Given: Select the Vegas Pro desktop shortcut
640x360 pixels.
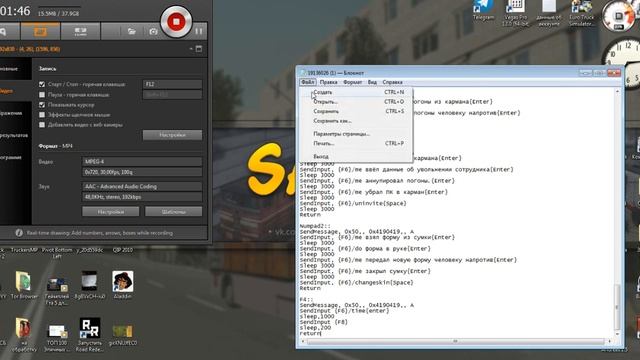Looking at the screenshot, I should click(x=516, y=13).
